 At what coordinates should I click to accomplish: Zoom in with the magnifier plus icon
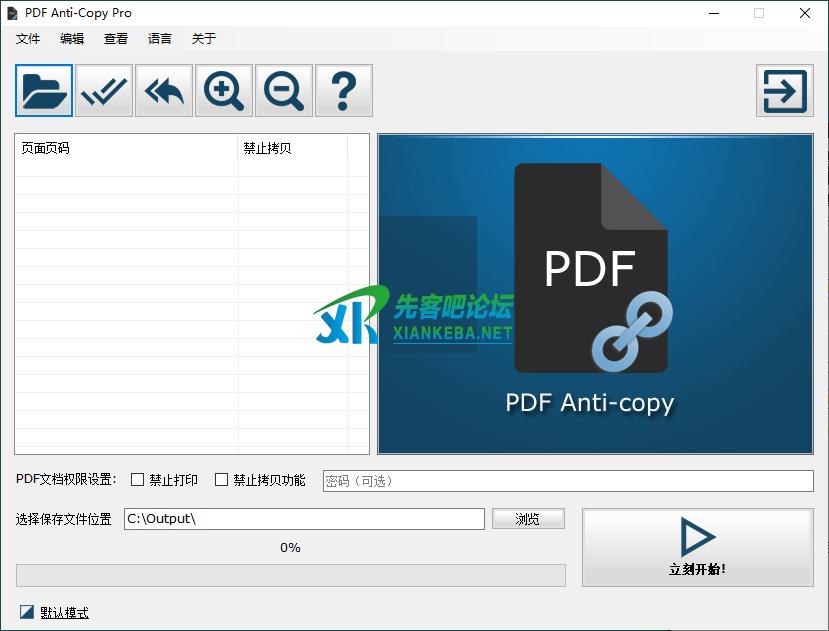coord(224,91)
